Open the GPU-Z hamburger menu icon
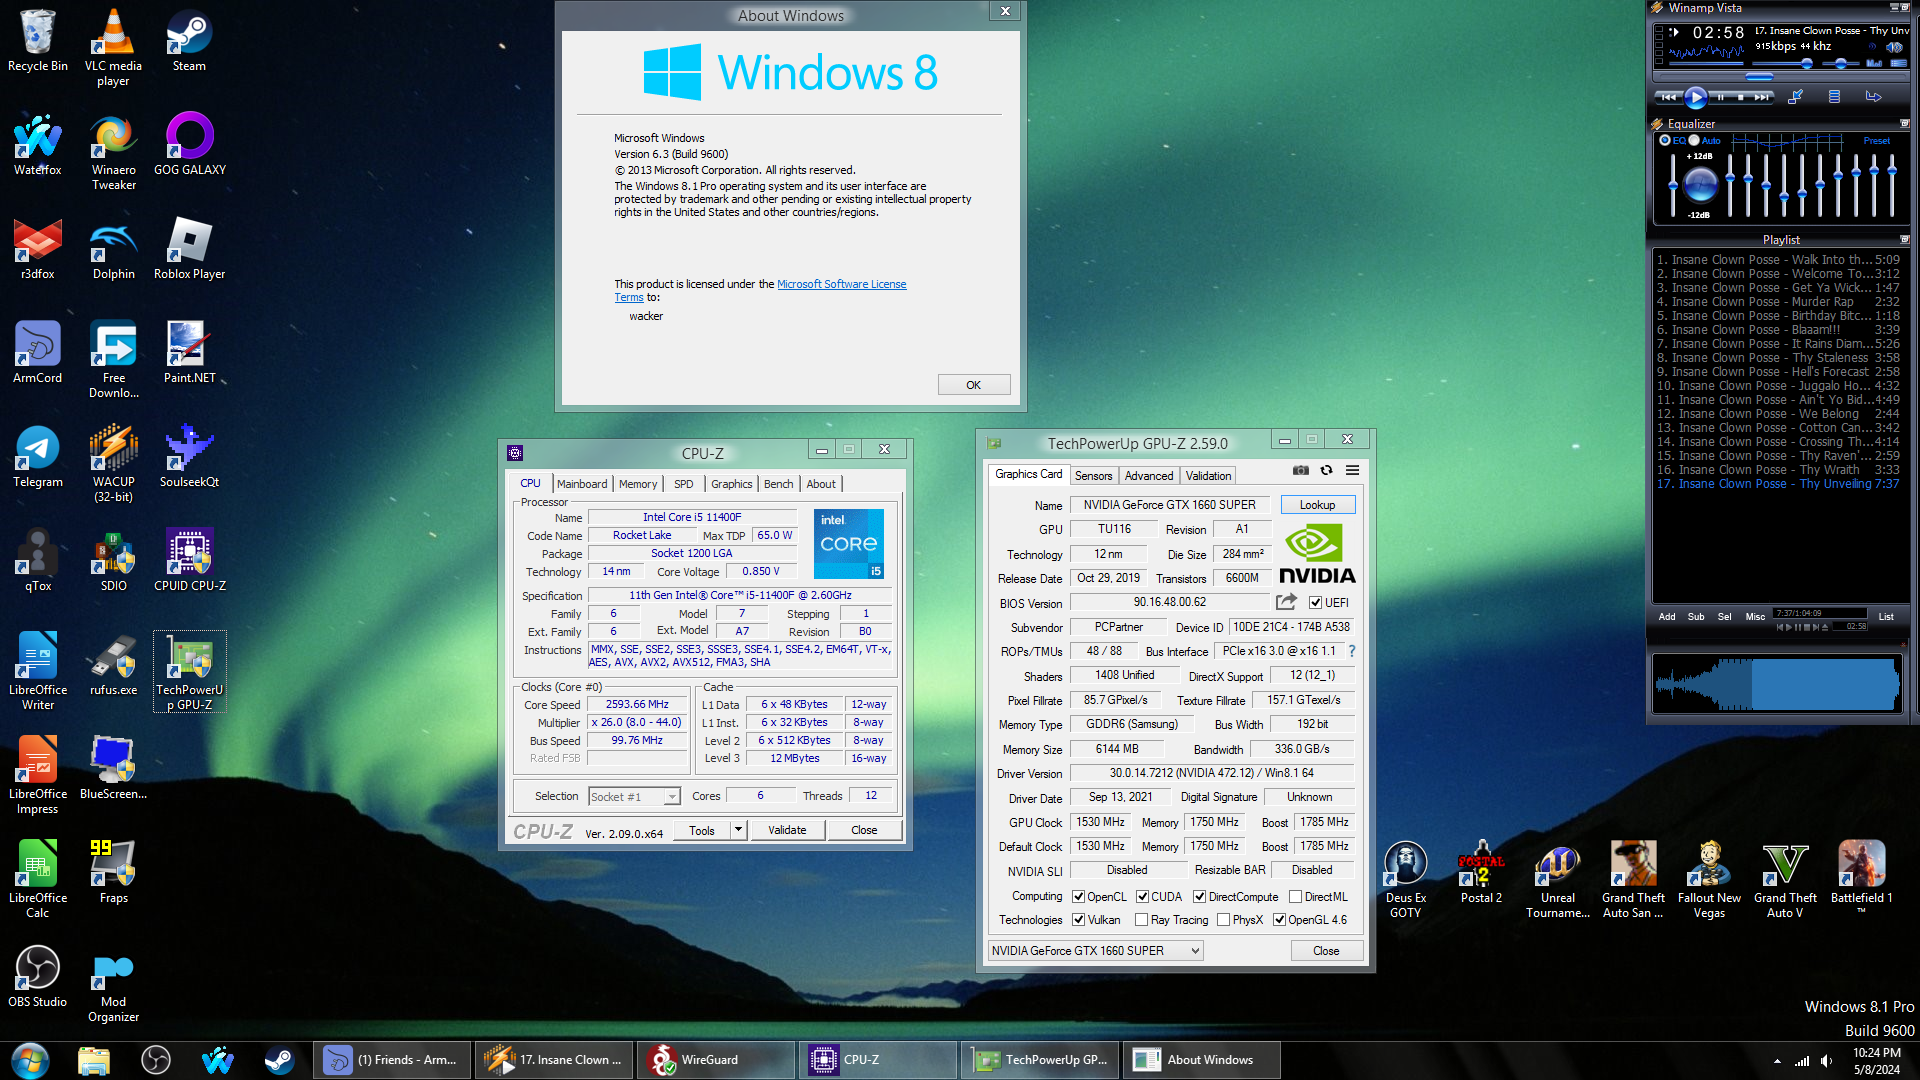 (1352, 470)
